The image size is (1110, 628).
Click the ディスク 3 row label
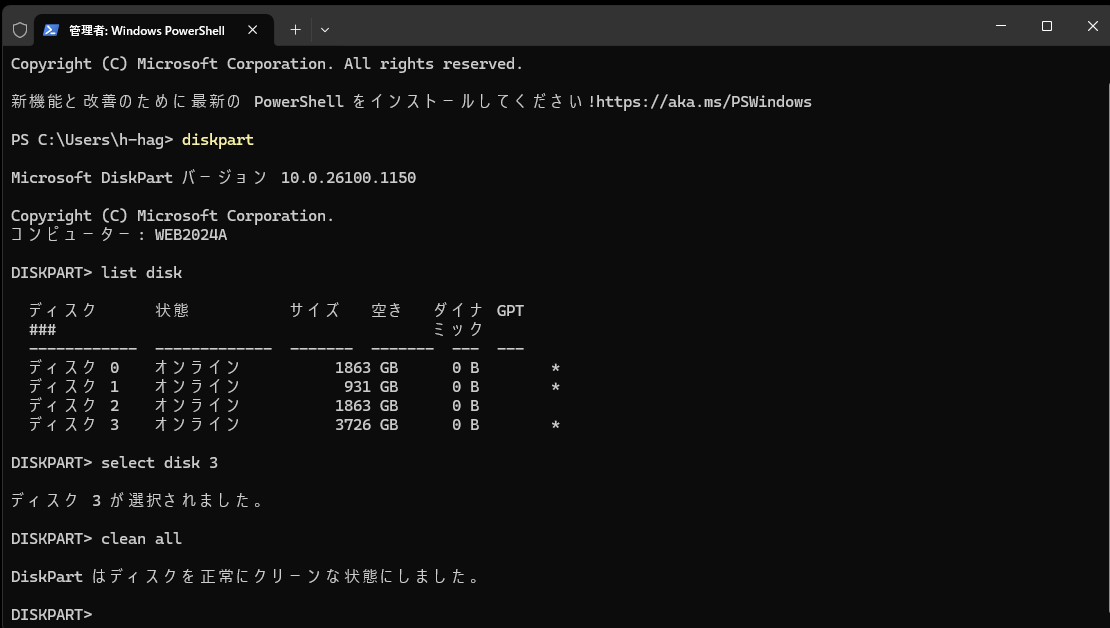(74, 425)
